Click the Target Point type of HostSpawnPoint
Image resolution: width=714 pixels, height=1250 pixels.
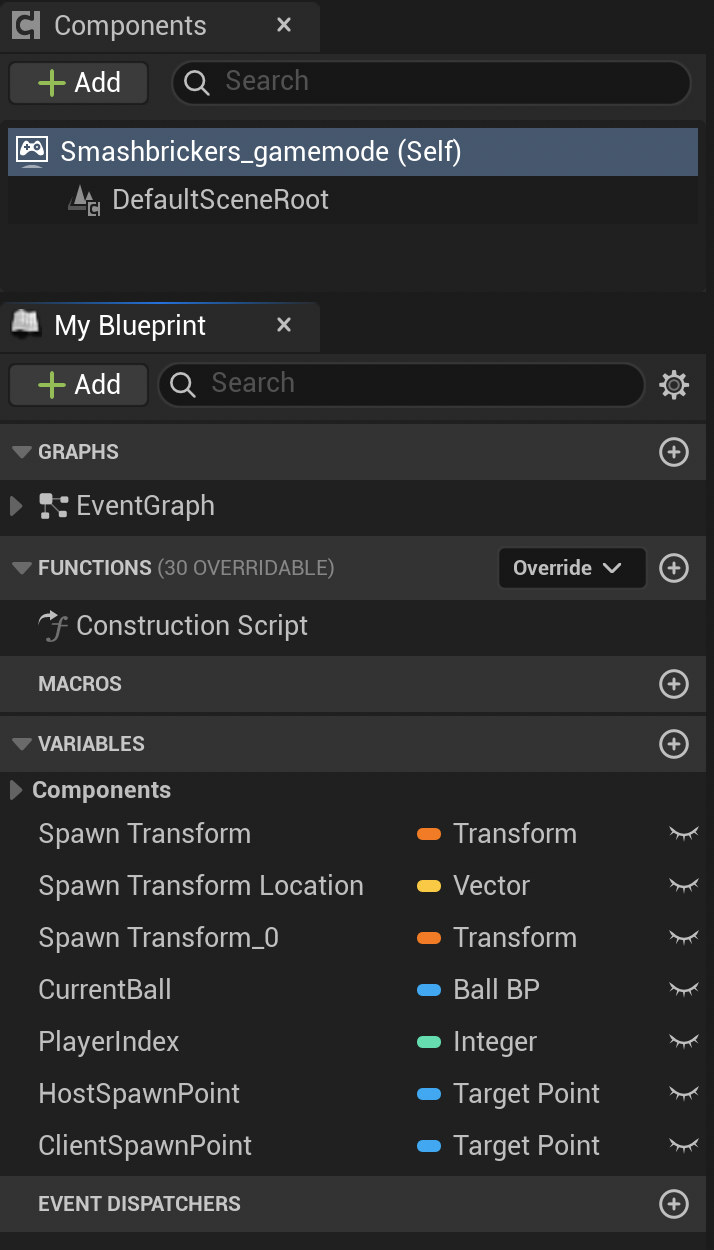pyautogui.click(x=526, y=1094)
